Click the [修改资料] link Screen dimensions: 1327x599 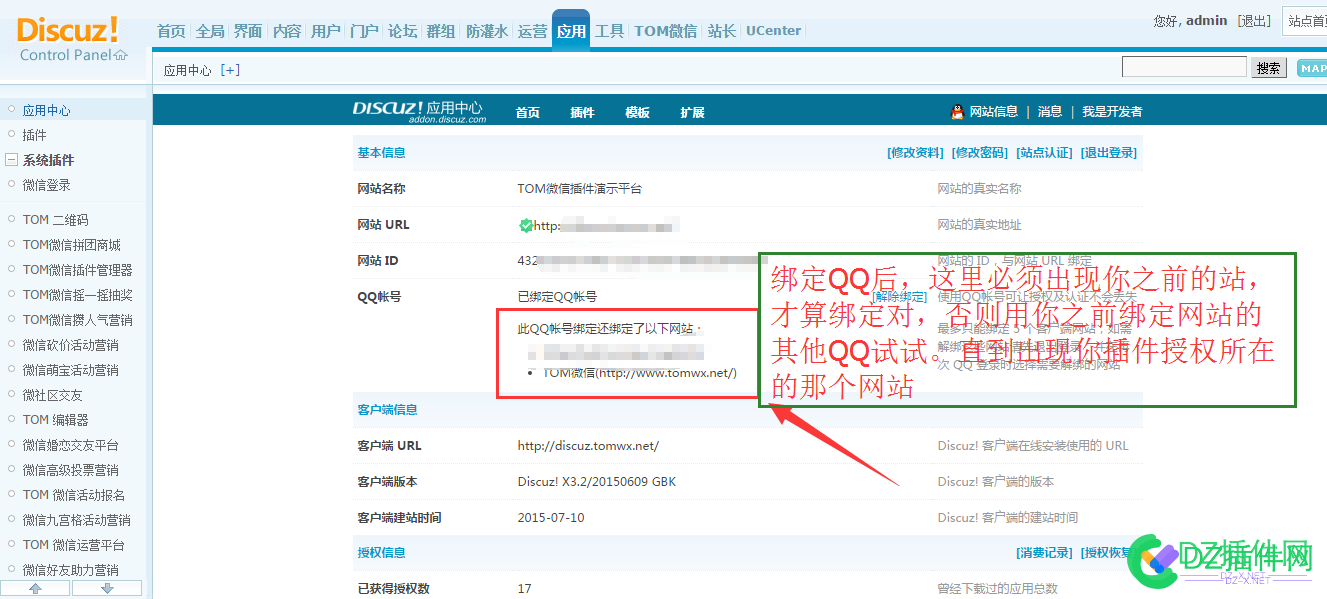click(915, 153)
